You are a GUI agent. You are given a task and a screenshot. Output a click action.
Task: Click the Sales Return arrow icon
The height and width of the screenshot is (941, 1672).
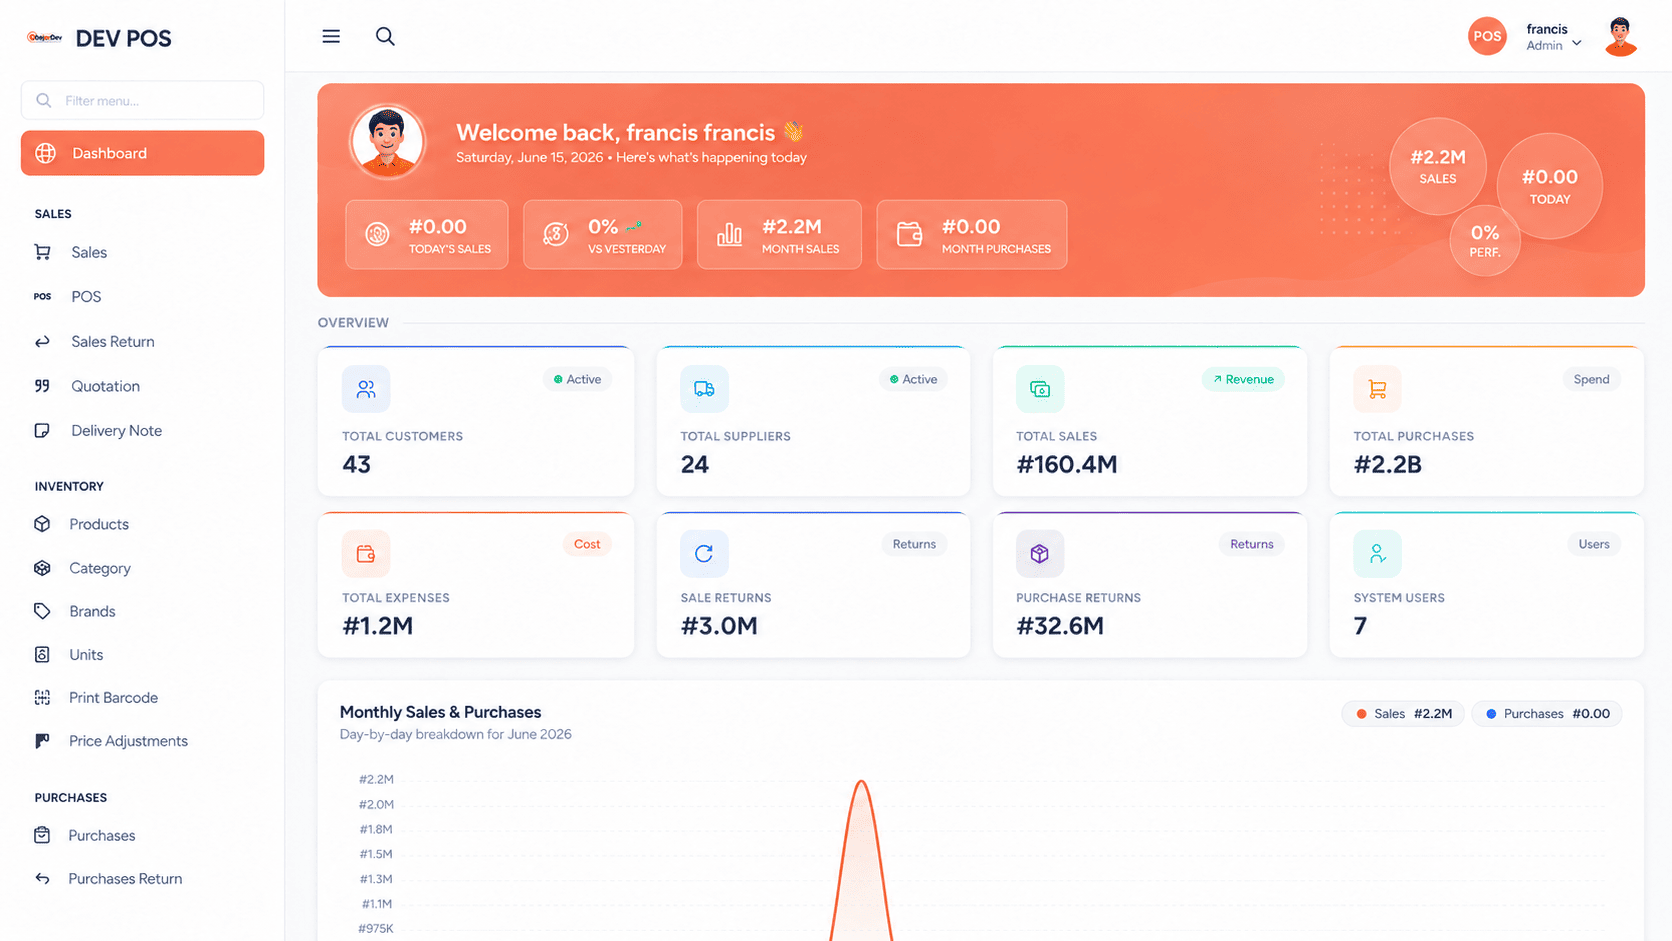point(42,342)
